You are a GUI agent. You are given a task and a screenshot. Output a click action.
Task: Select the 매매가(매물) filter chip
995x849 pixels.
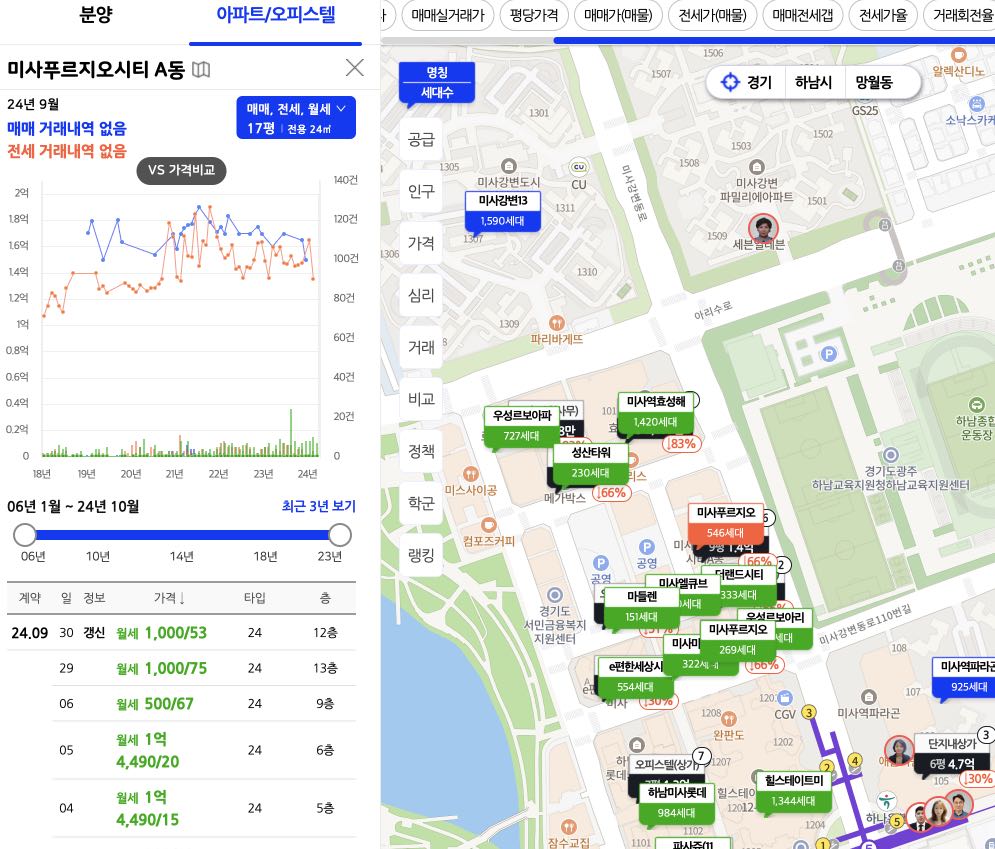(x=618, y=15)
